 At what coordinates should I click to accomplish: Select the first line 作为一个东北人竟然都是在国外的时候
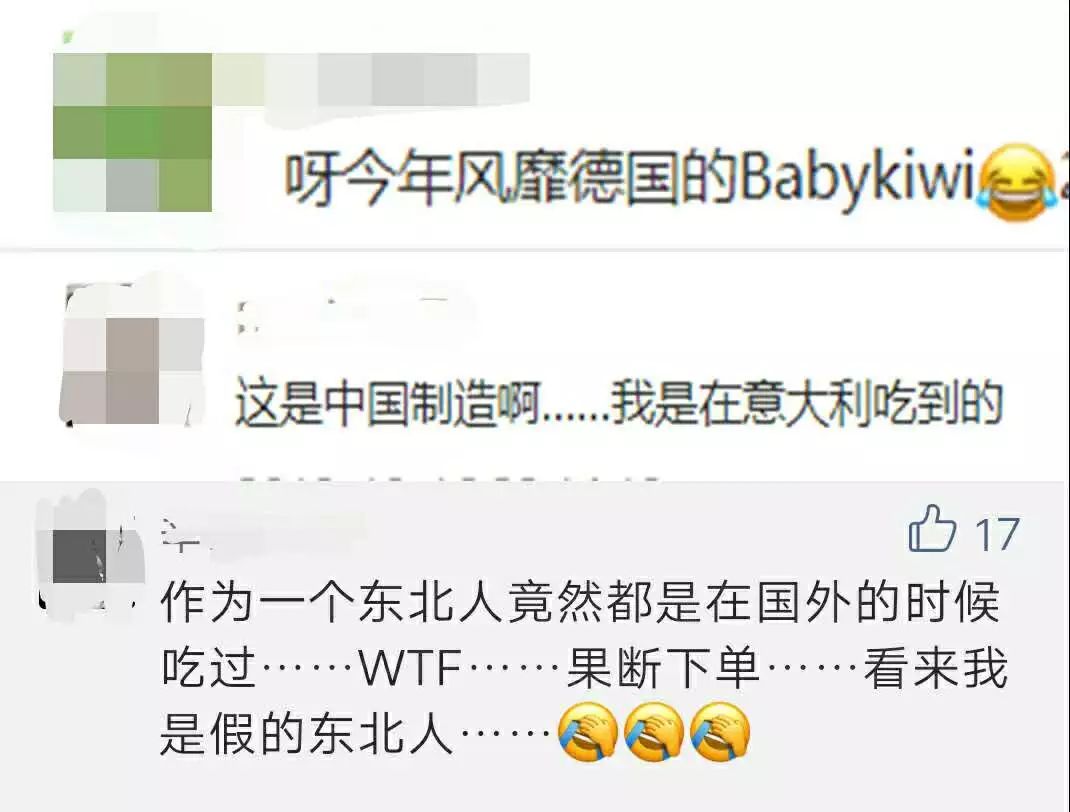tap(580, 602)
